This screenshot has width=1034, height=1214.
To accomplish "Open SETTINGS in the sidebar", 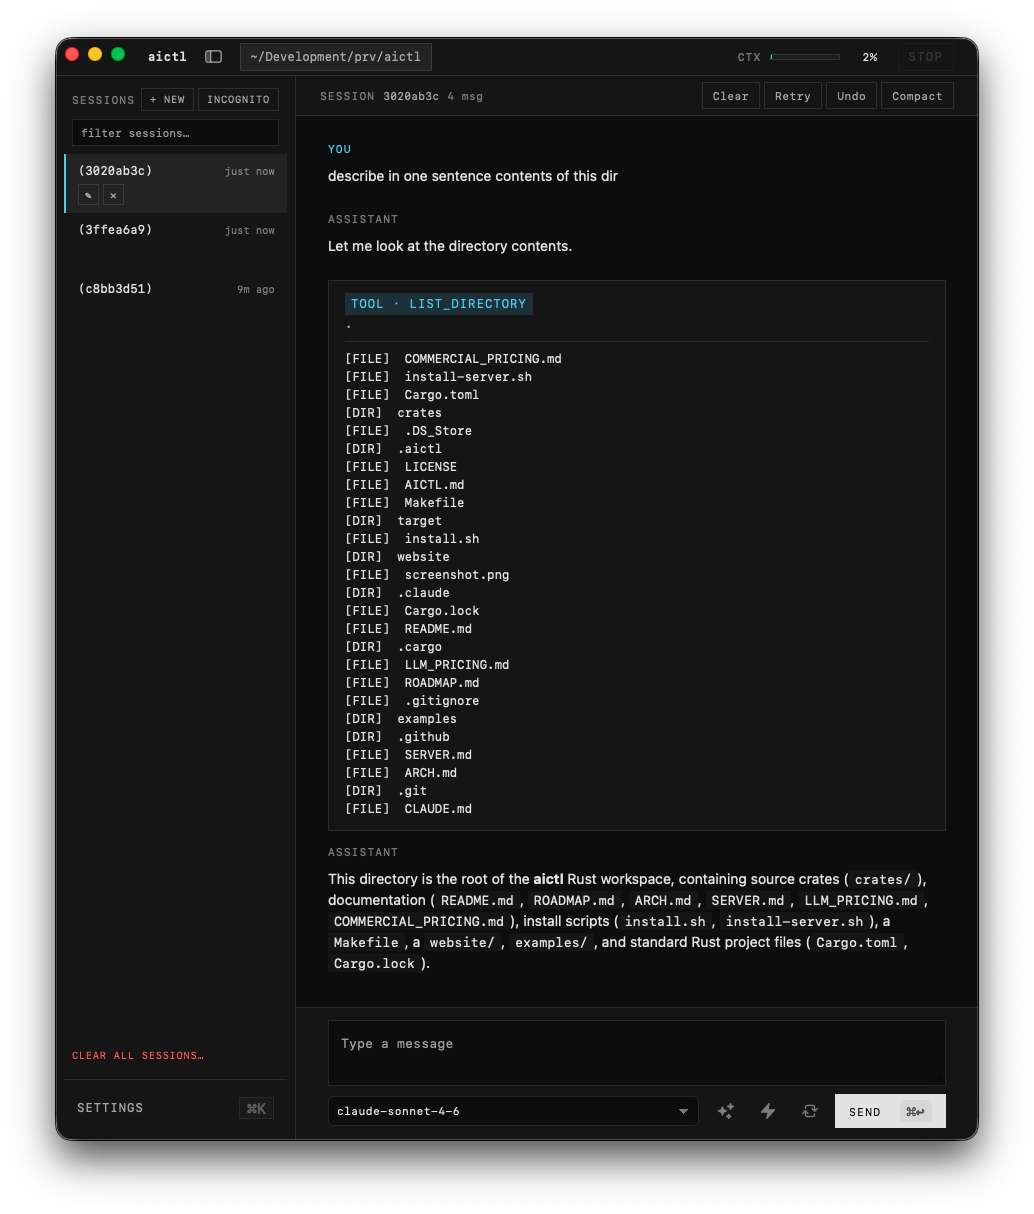I will 110,1108.
